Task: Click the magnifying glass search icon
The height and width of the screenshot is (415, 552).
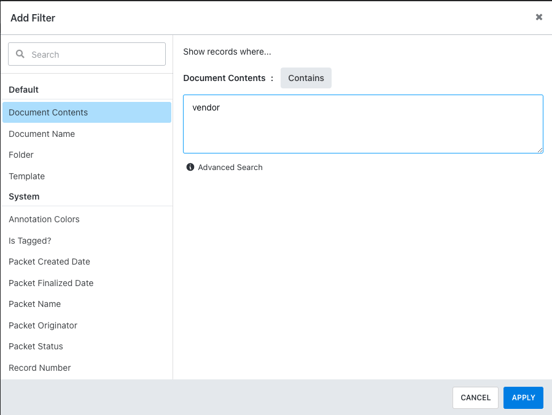Action: click(x=20, y=54)
